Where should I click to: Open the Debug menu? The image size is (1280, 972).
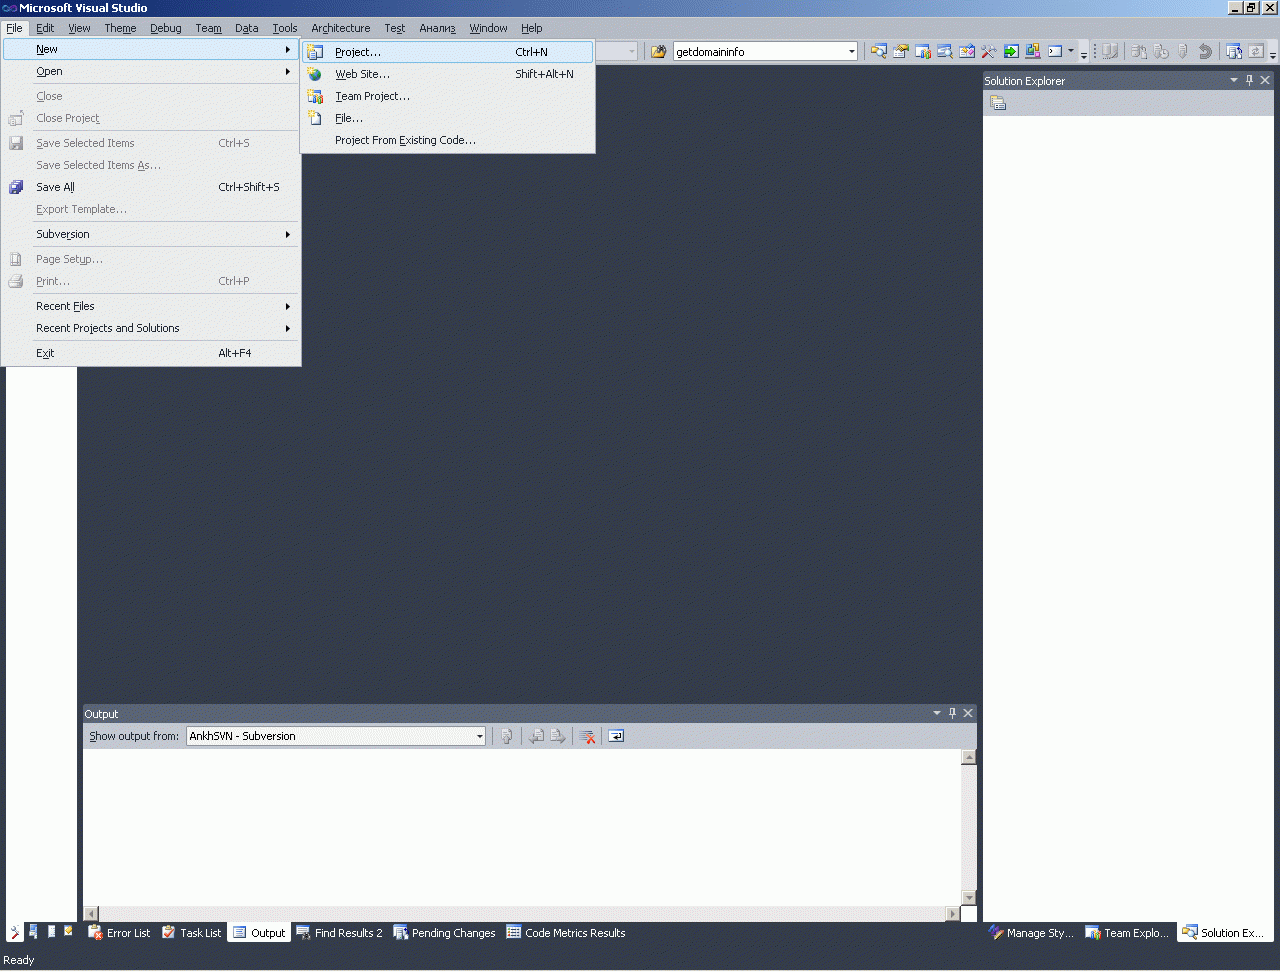click(166, 28)
